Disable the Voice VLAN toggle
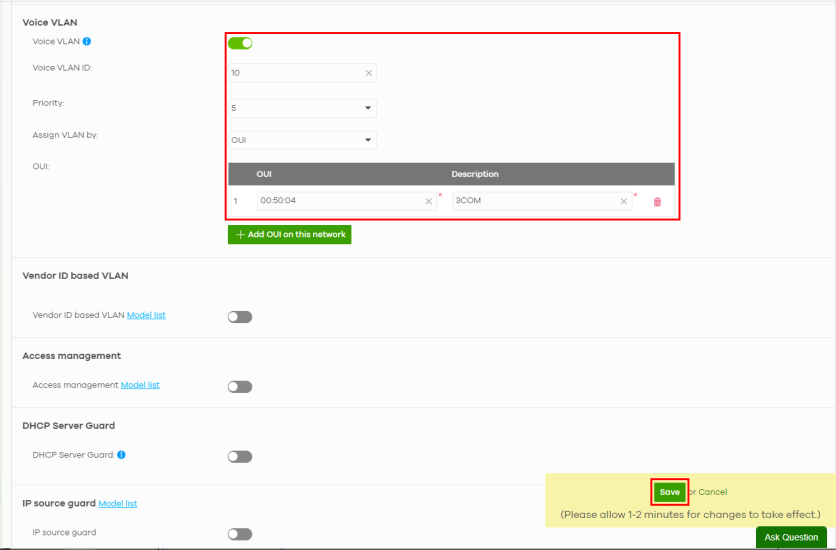Screen dimensions: 836x550 (x=240, y=43)
